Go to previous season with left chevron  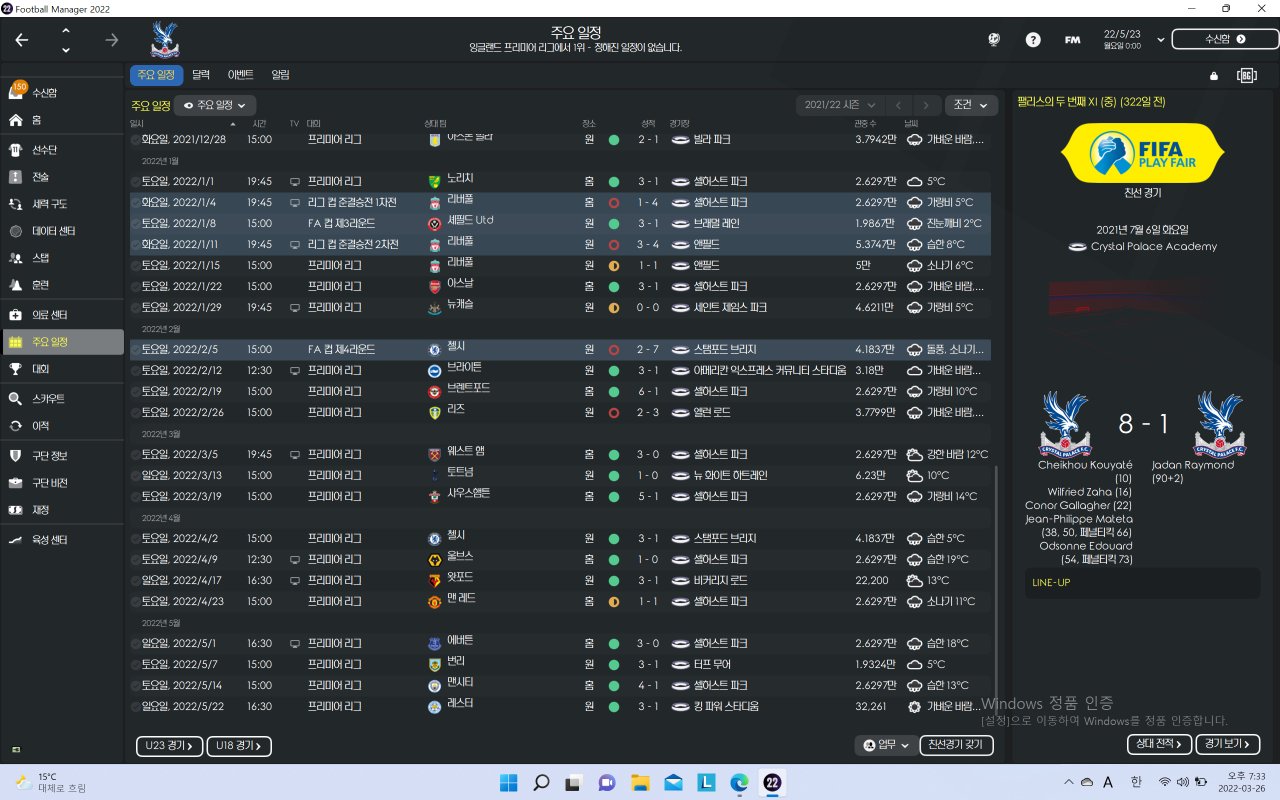tap(899, 105)
